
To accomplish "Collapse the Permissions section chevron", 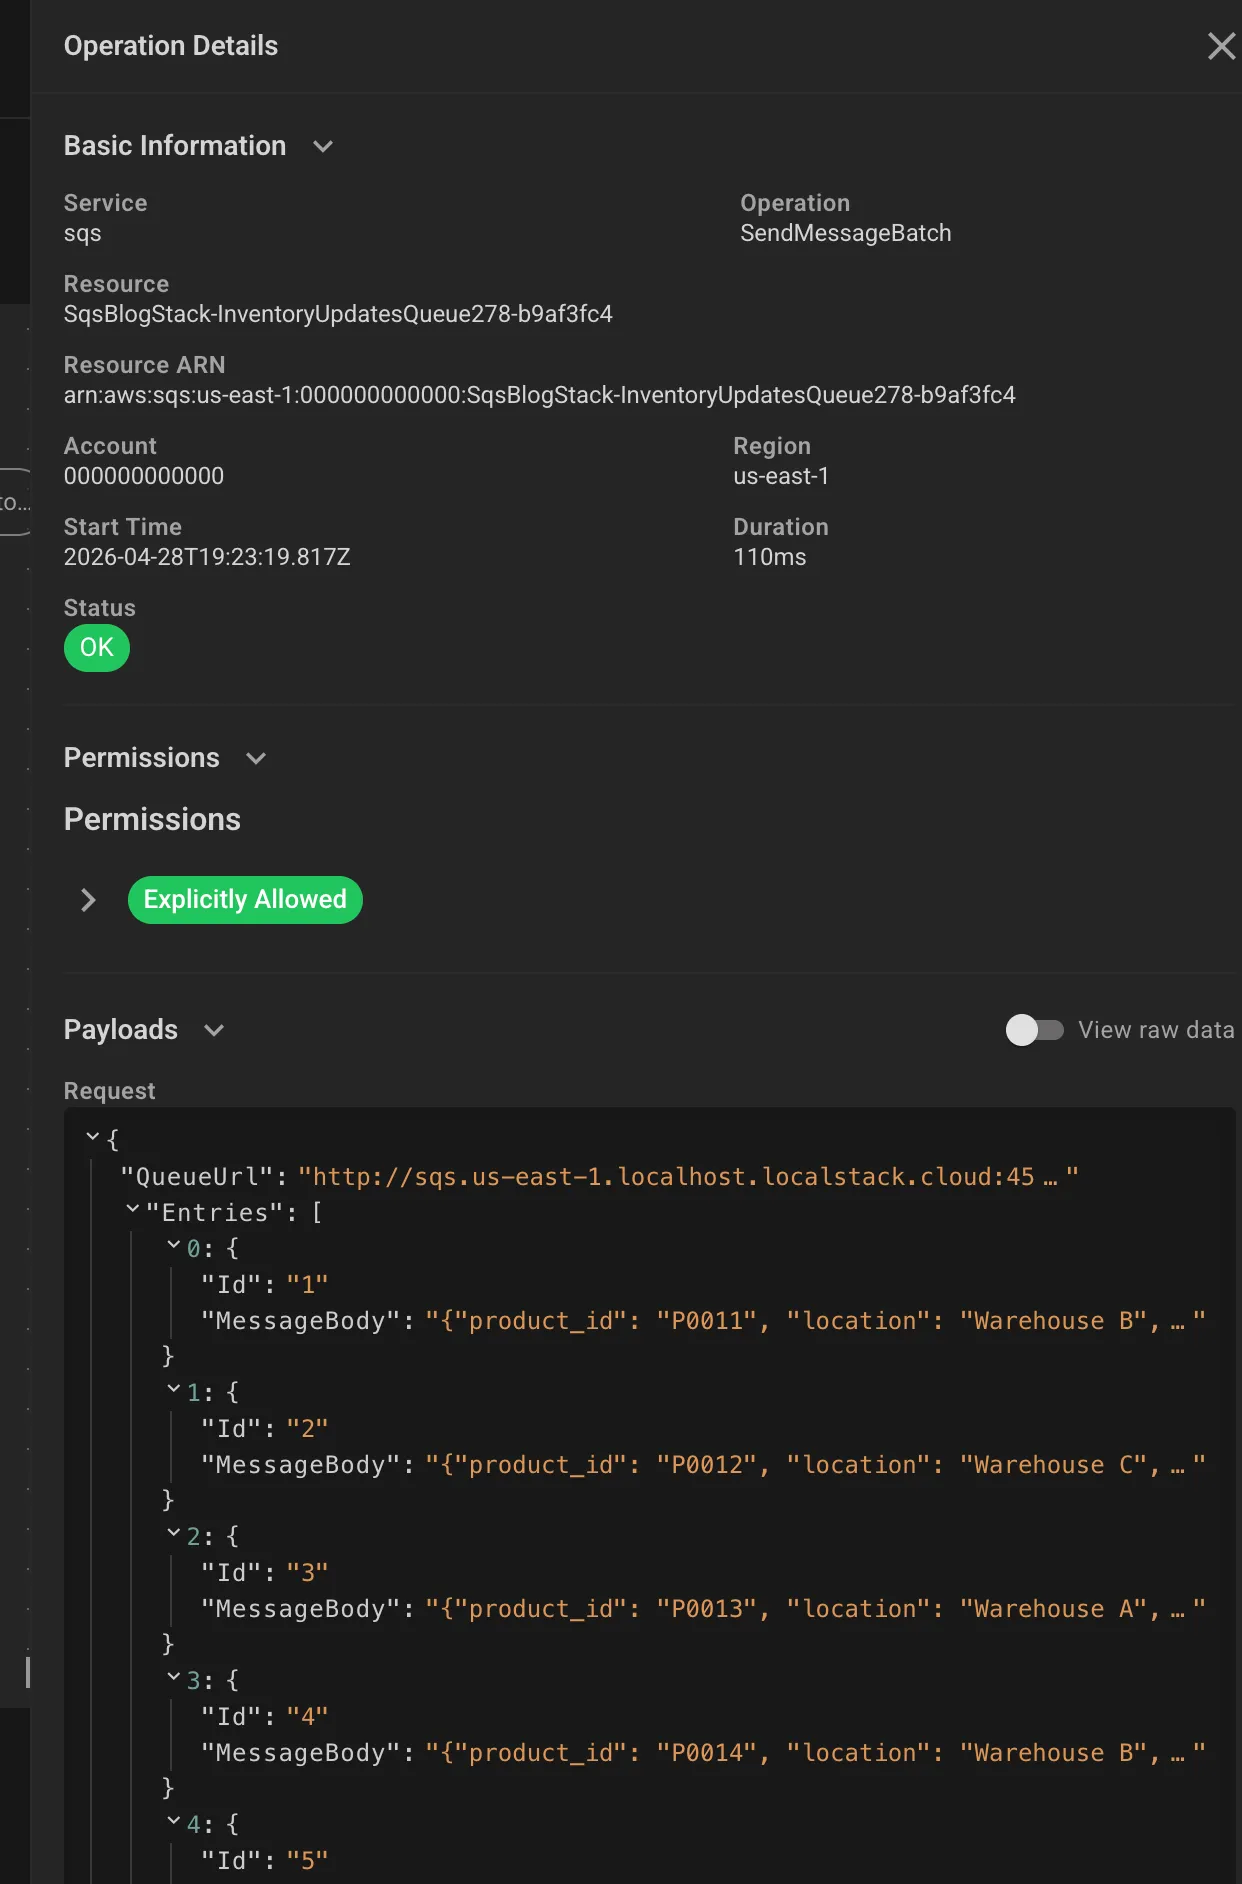I will [256, 758].
